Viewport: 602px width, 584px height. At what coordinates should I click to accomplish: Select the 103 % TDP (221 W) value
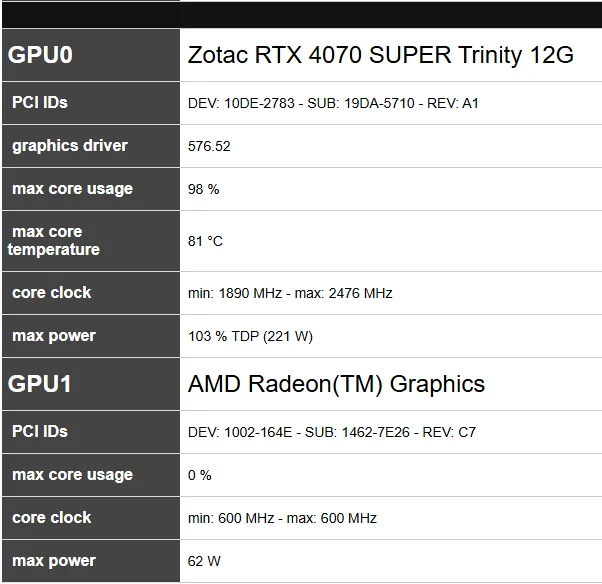click(250, 336)
